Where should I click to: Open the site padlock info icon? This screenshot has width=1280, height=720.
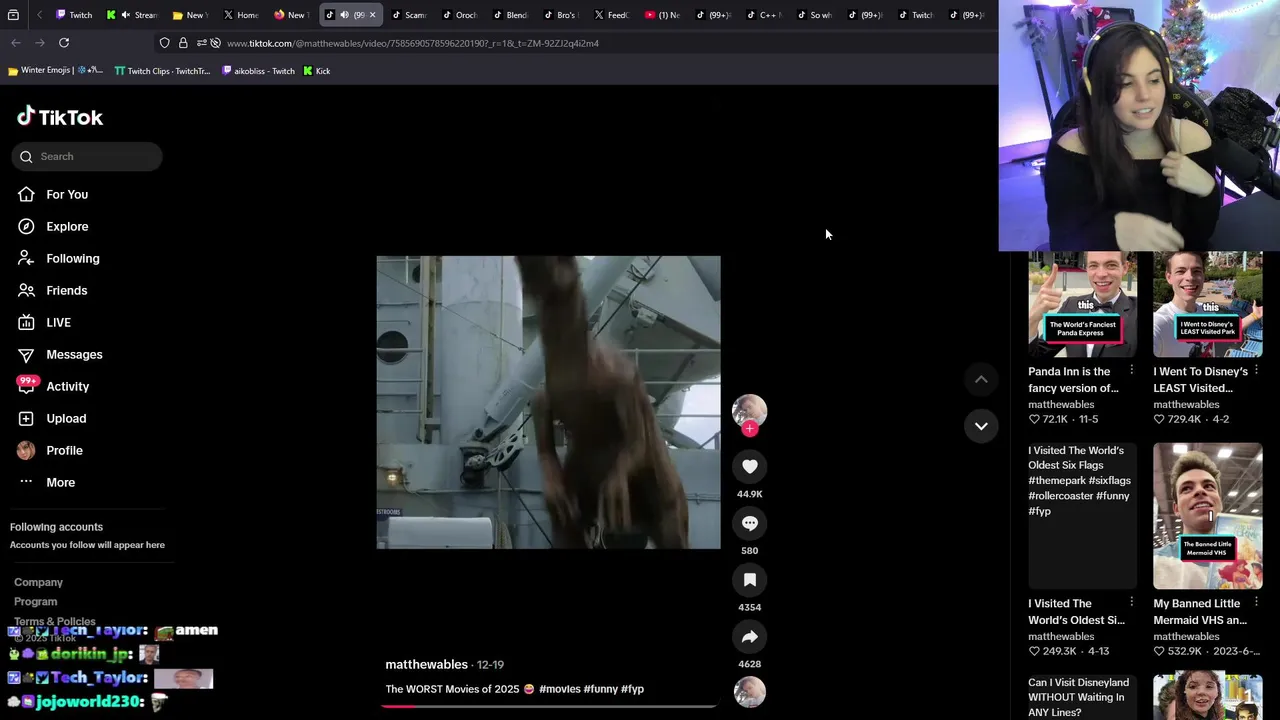point(183,43)
